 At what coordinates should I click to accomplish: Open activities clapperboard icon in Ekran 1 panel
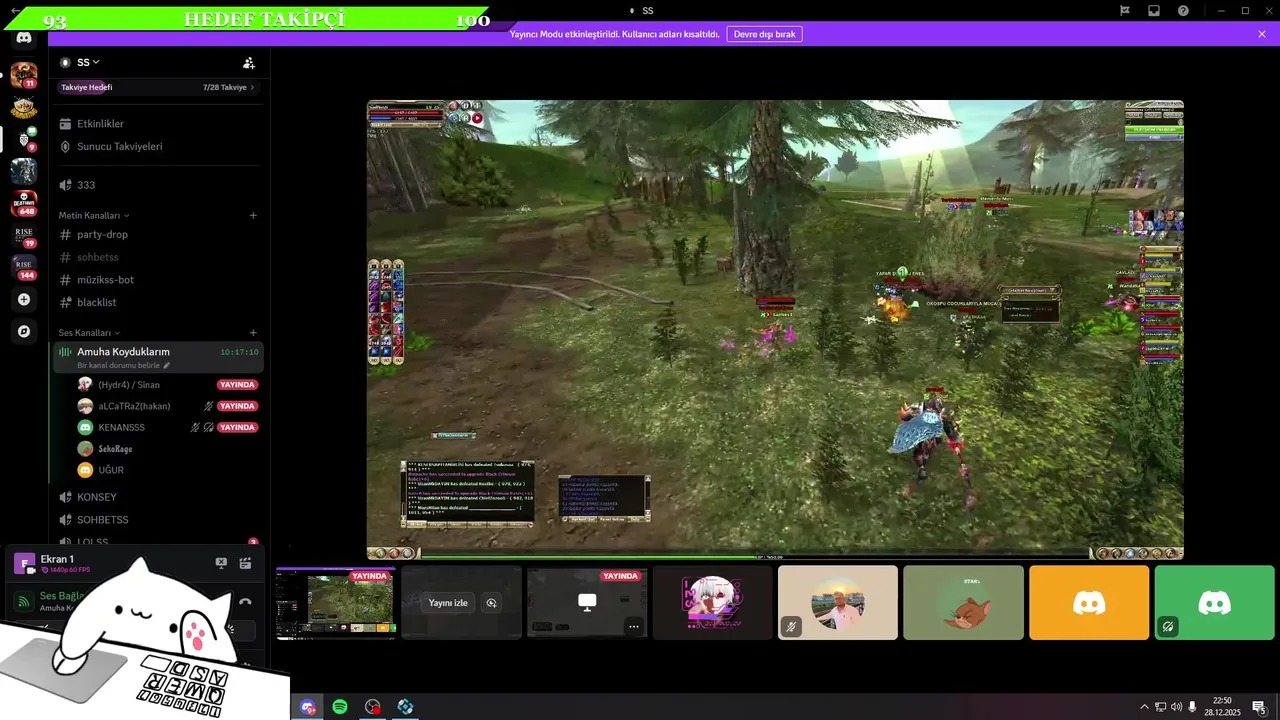coord(245,563)
